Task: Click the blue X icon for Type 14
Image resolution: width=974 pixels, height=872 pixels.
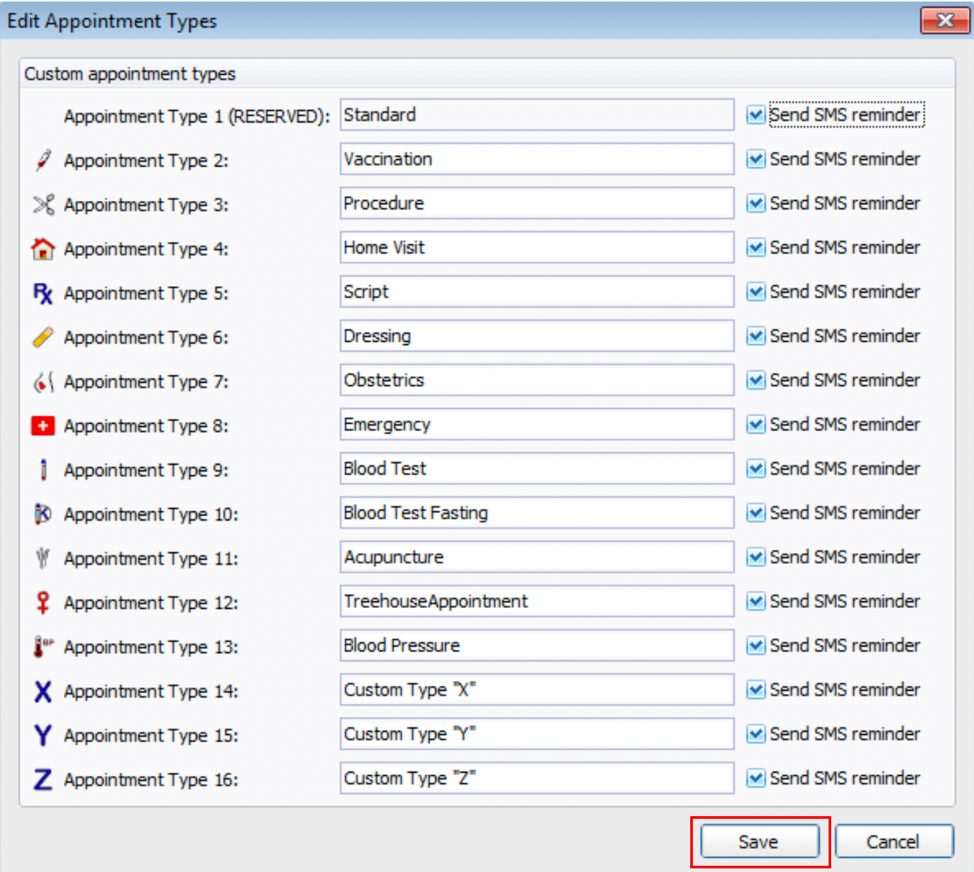Action: click(43, 691)
